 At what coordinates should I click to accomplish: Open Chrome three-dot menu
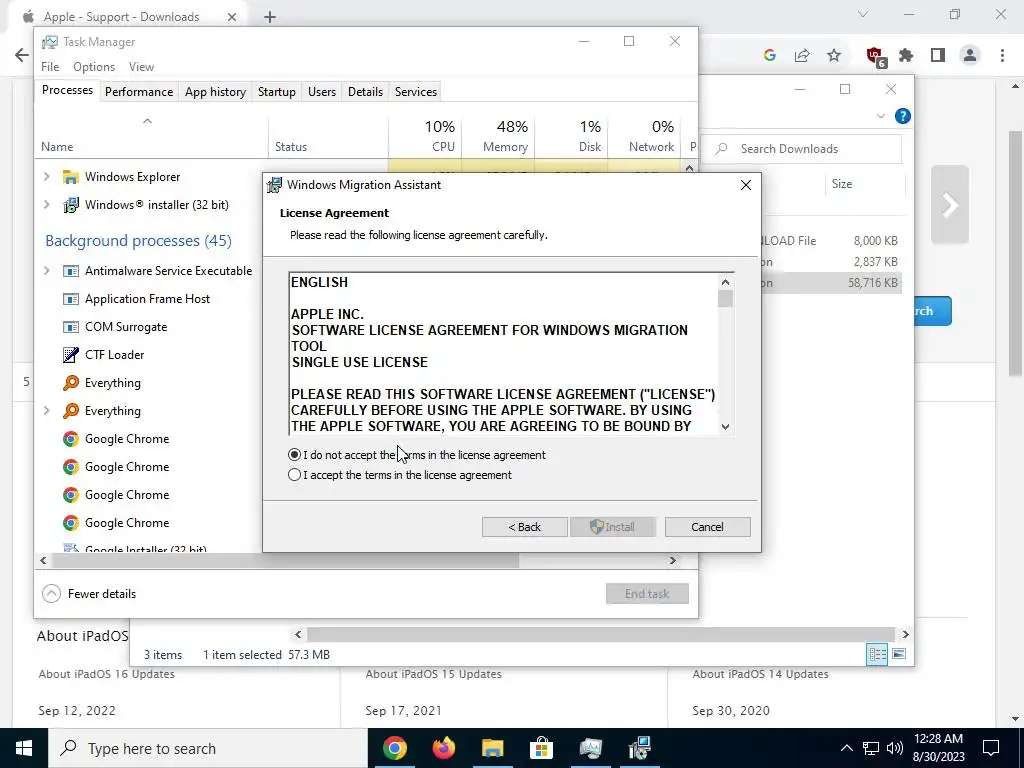[1002, 56]
